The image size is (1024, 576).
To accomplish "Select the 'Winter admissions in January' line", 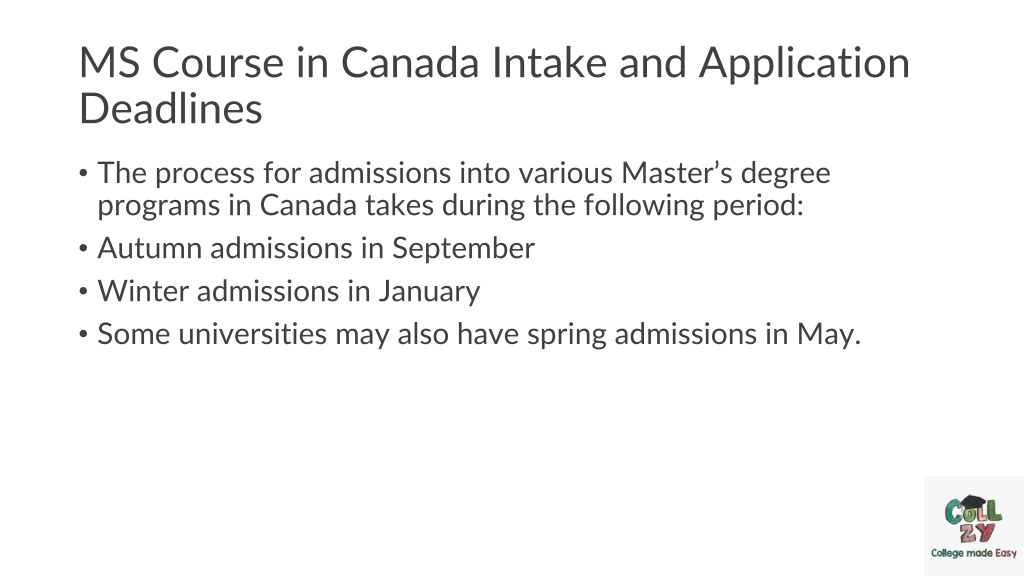I will click(x=289, y=291).
